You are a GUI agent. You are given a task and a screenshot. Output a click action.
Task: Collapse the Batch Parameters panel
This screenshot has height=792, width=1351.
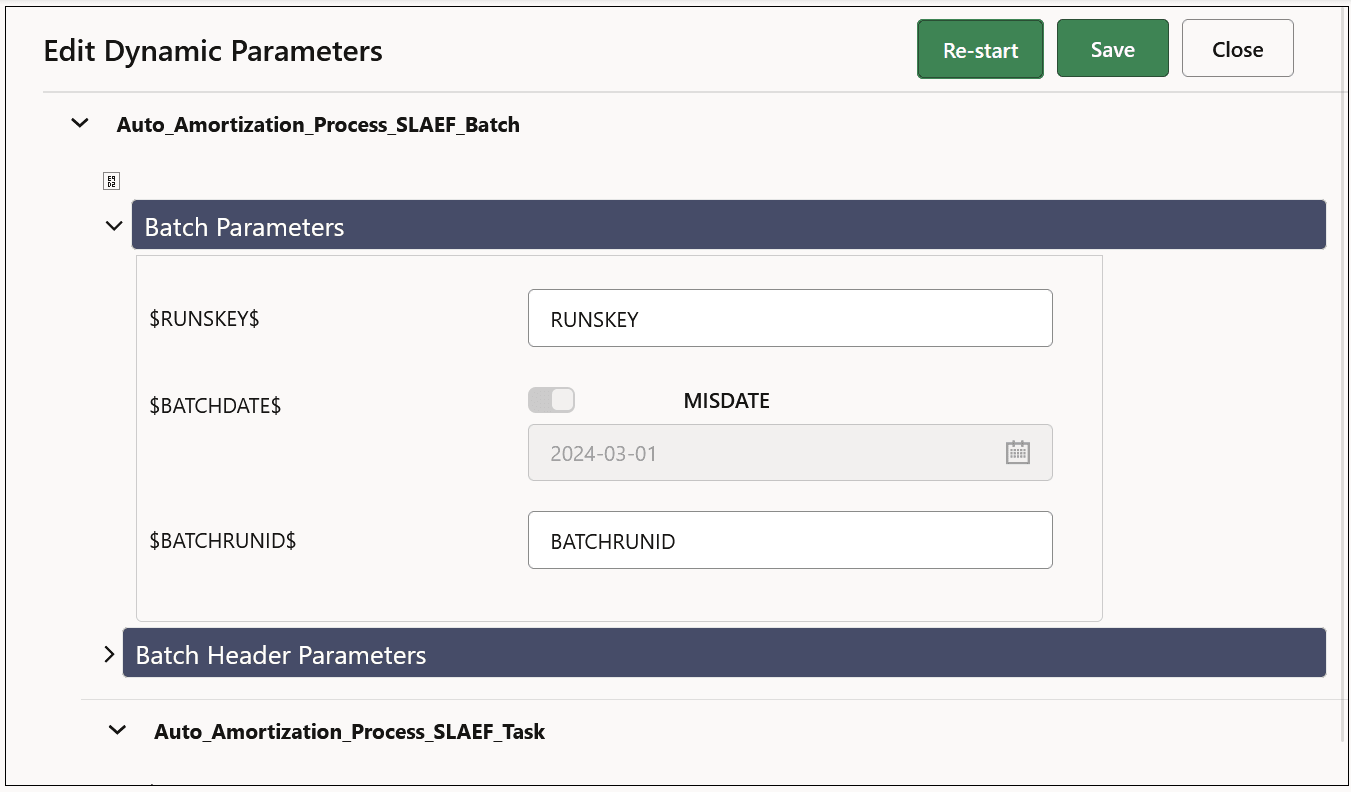coord(114,226)
